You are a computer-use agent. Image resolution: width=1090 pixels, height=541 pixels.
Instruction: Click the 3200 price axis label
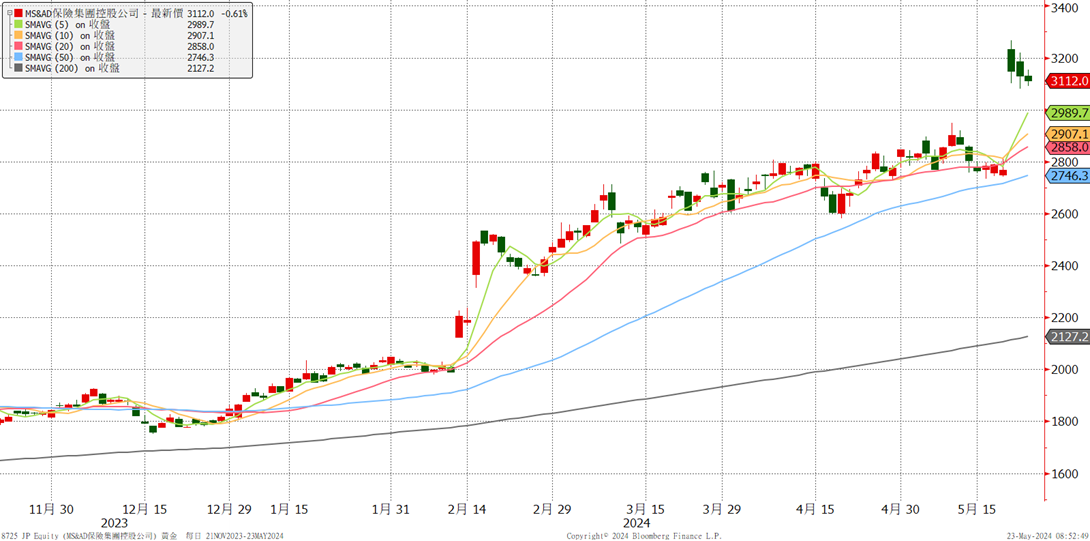click(1066, 58)
